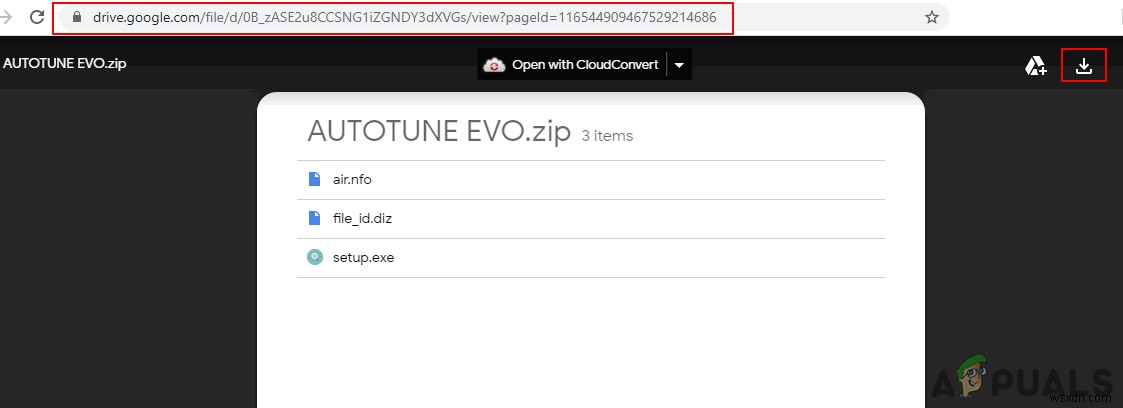Open the file_id.diz file entry
The height and width of the screenshot is (408, 1123).
pos(591,218)
